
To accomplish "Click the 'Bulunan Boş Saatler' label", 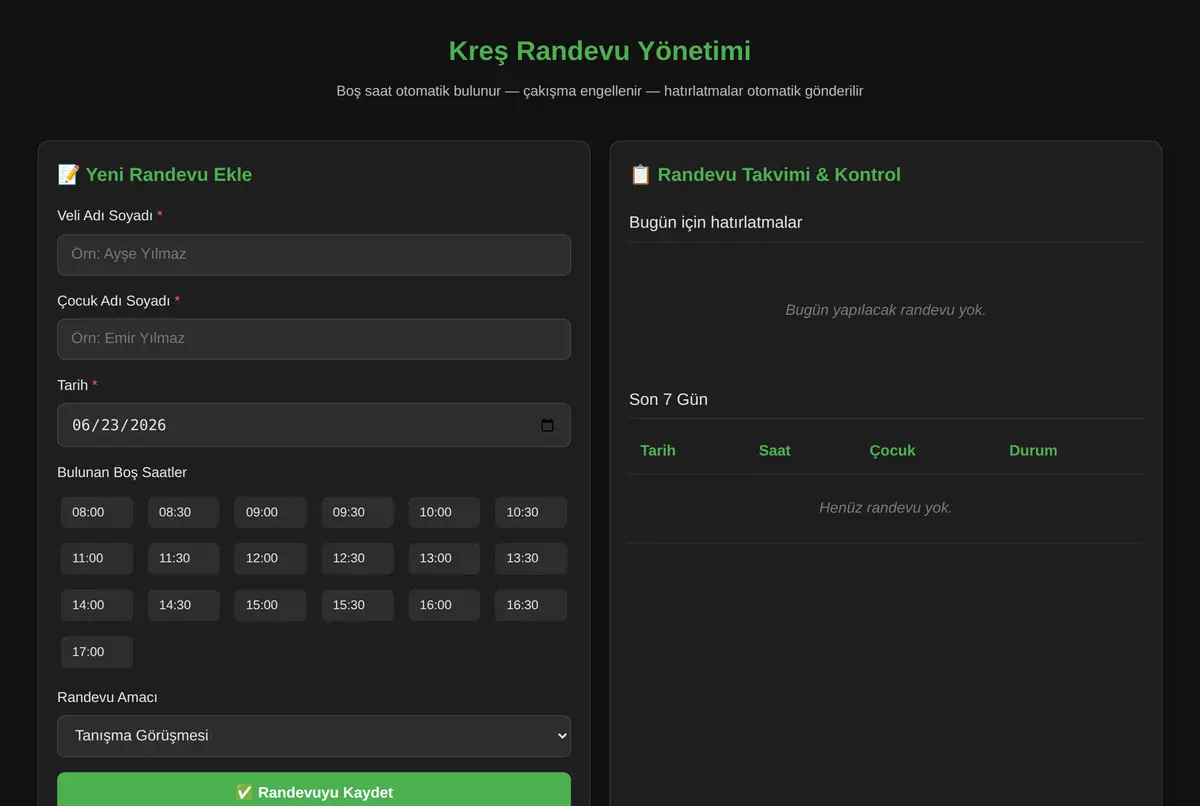I will [122, 472].
